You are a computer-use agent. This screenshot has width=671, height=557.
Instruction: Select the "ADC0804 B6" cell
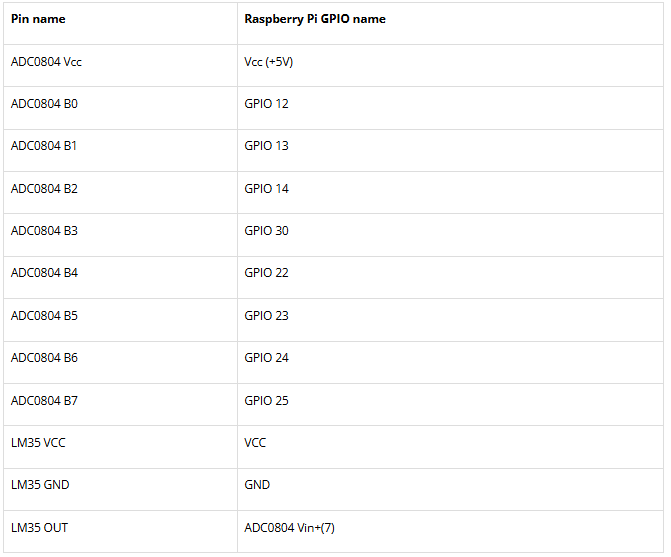[44, 358]
